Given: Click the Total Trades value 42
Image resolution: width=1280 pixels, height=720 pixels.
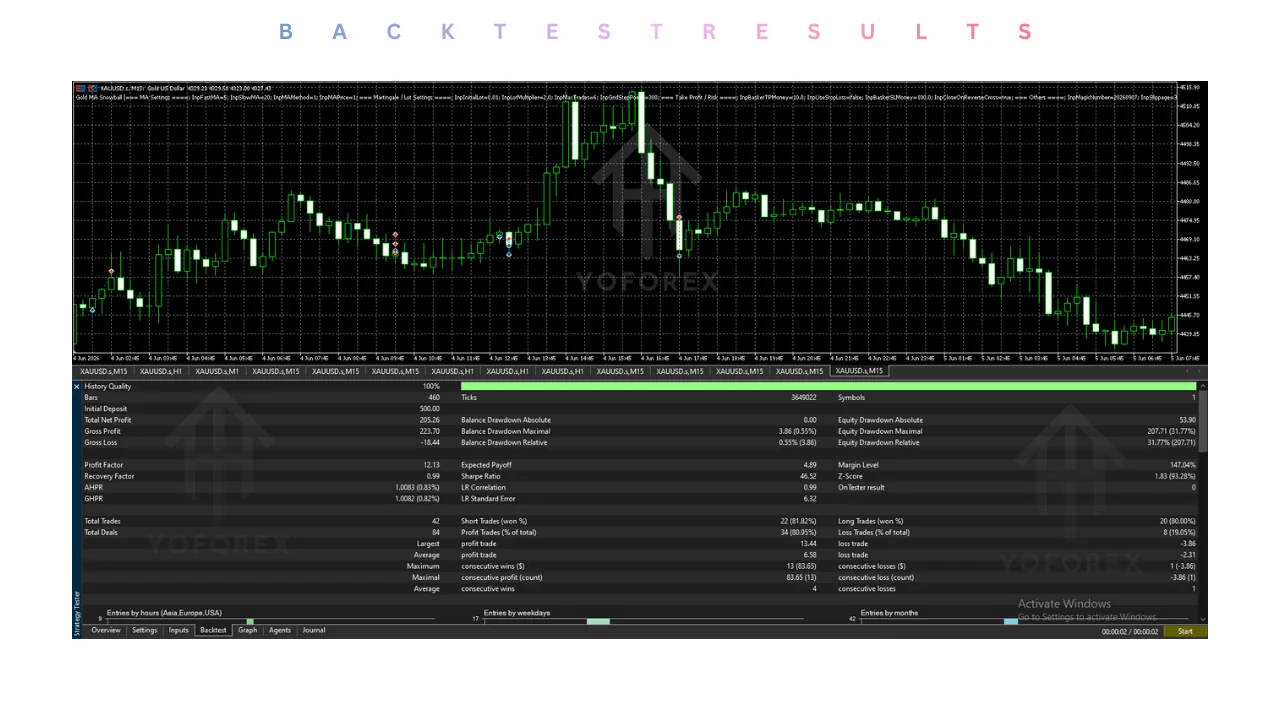Looking at the screenshot, I should [x=436, y=521].
